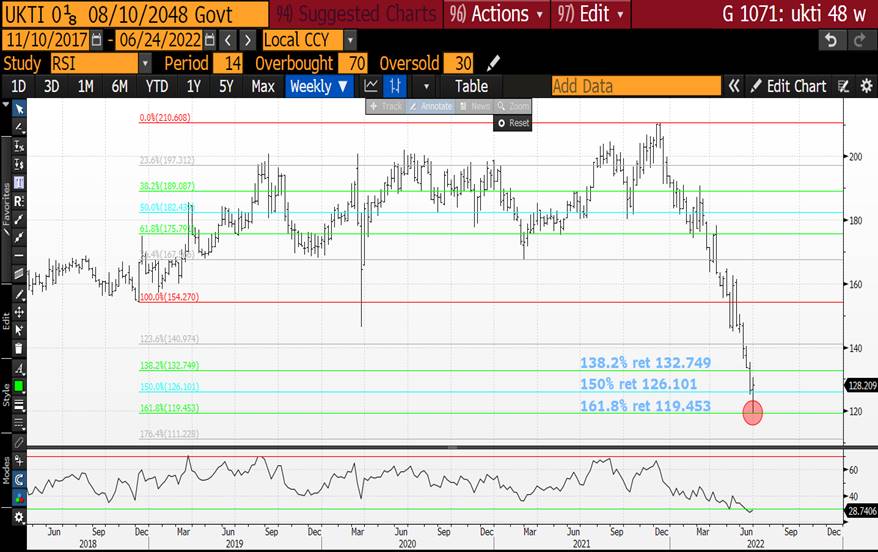Collapse the left toolbar triangle at top
The width and height of the screenshot is (878, 552).
click(x=6, y=104)
